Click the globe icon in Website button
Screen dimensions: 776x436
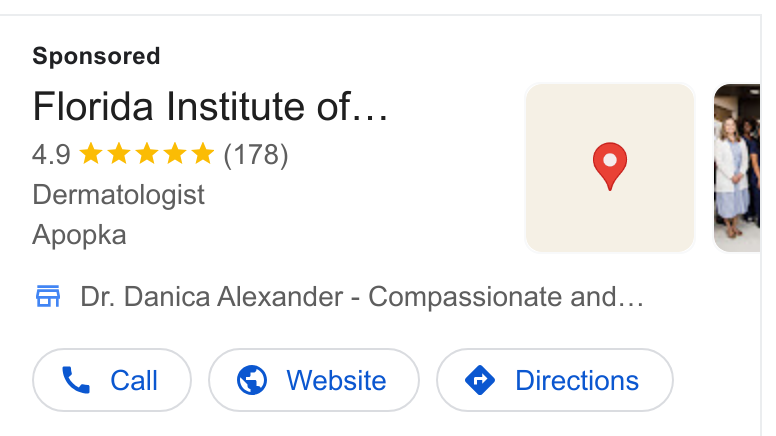coord(252,380)
